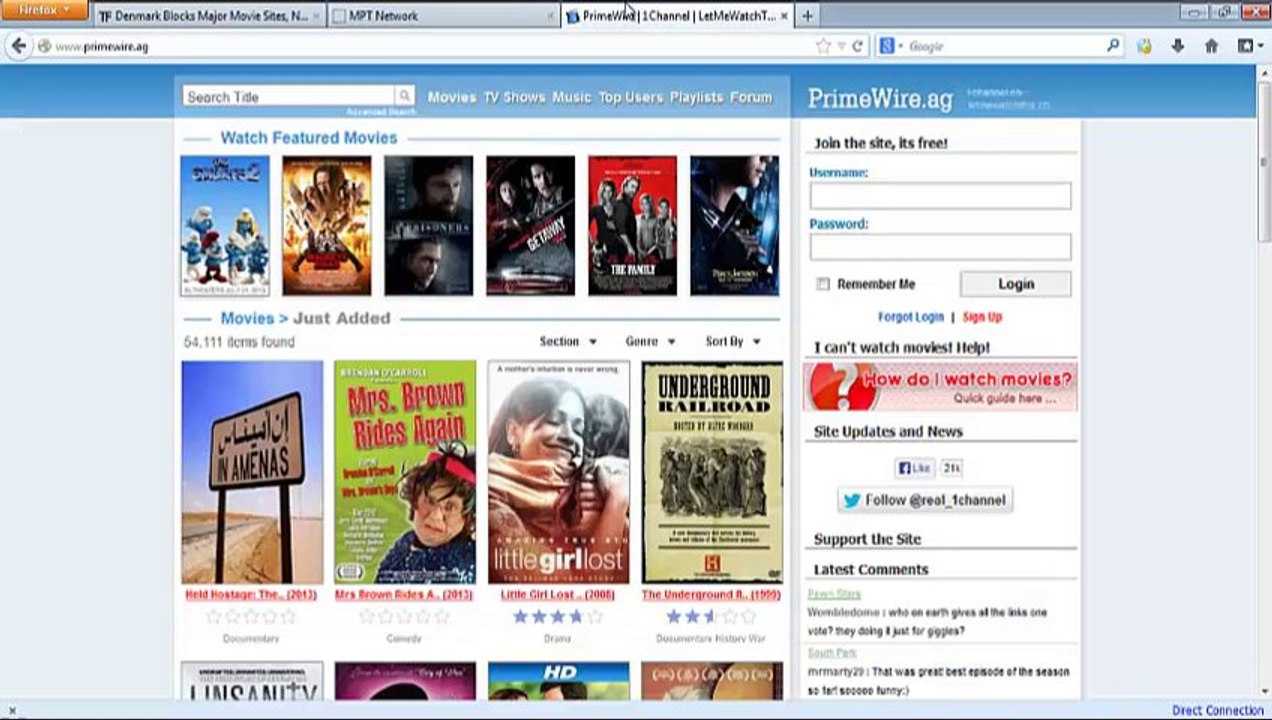Open the bookmark star history dropdown arrow

pyautogui.click(x=841, y=46)
